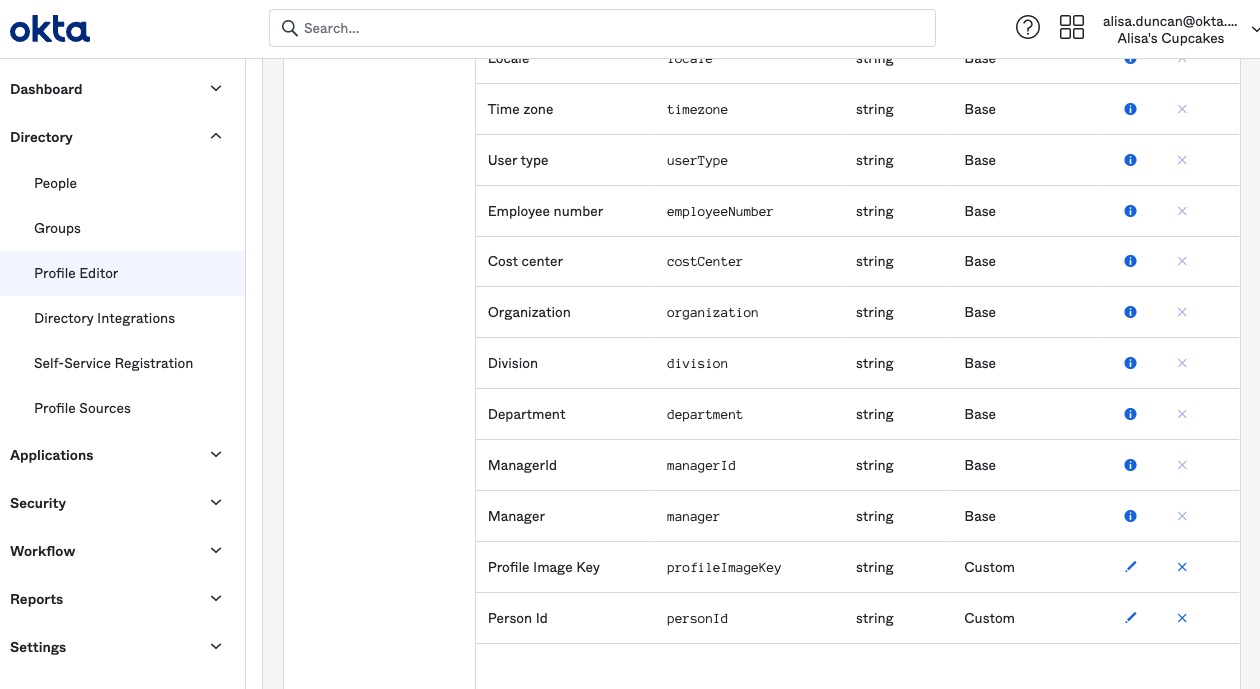Delete the Profile Image Key attribute
1260x689 pixels.
click(1182, 567)
